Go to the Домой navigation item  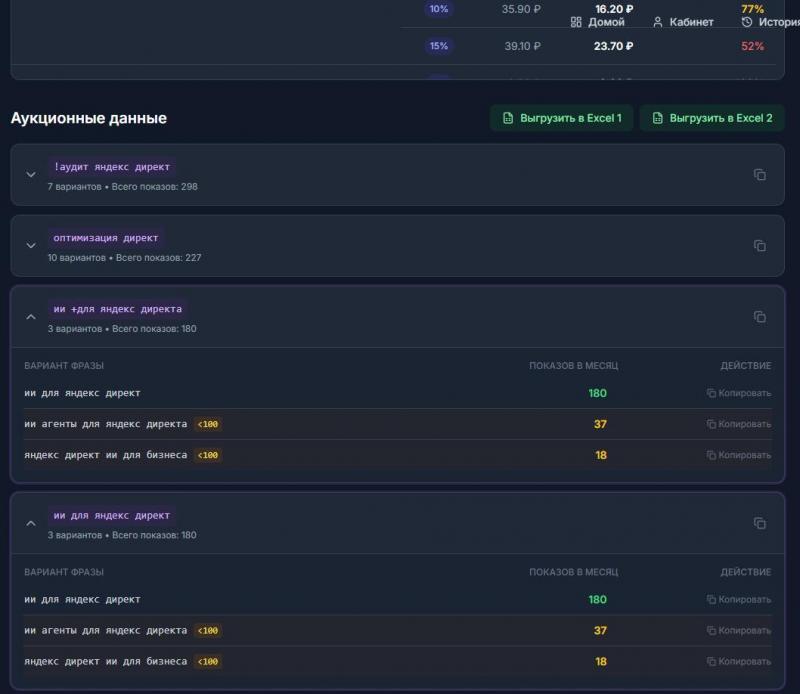tap(597, 22)
